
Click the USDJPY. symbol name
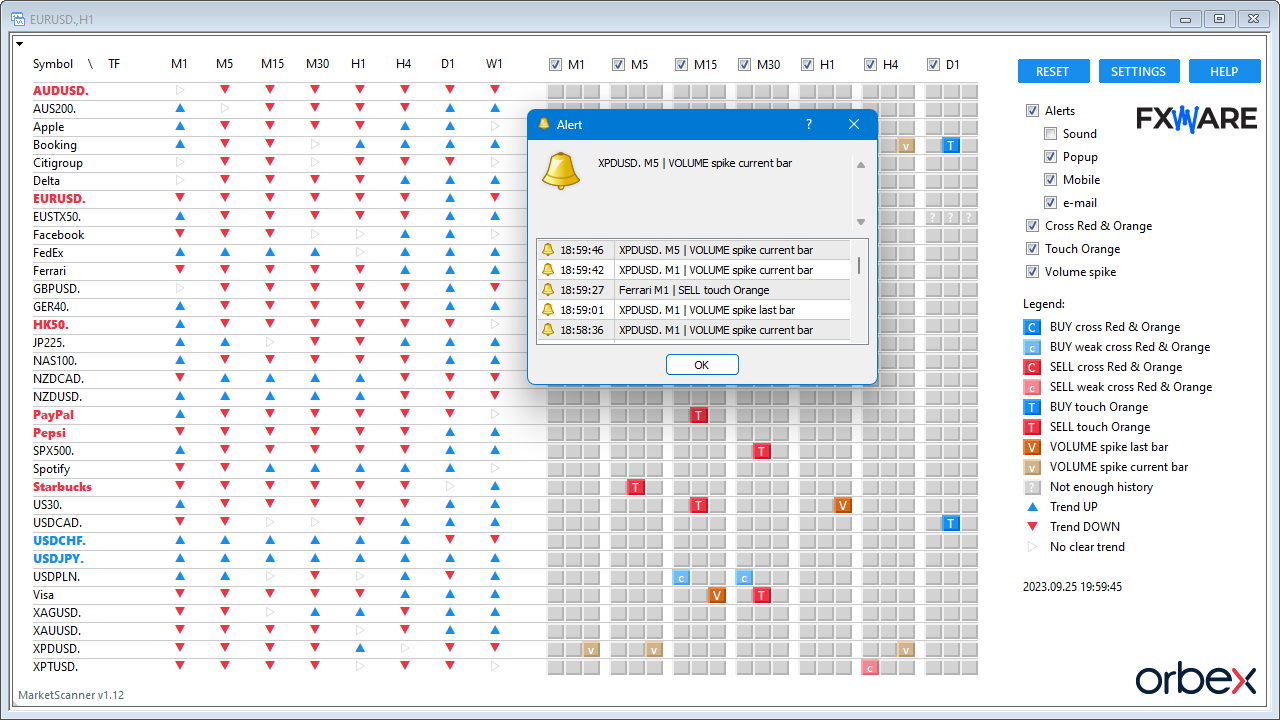click(58, 559)
